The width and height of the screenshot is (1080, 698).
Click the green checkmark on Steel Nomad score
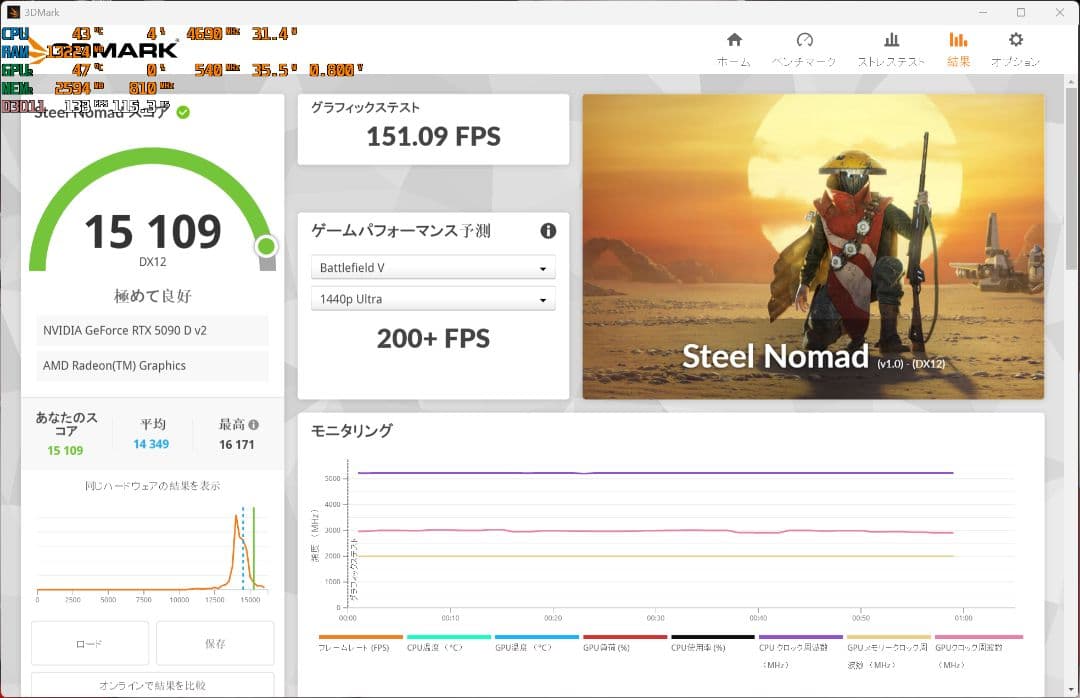[182, 112]
